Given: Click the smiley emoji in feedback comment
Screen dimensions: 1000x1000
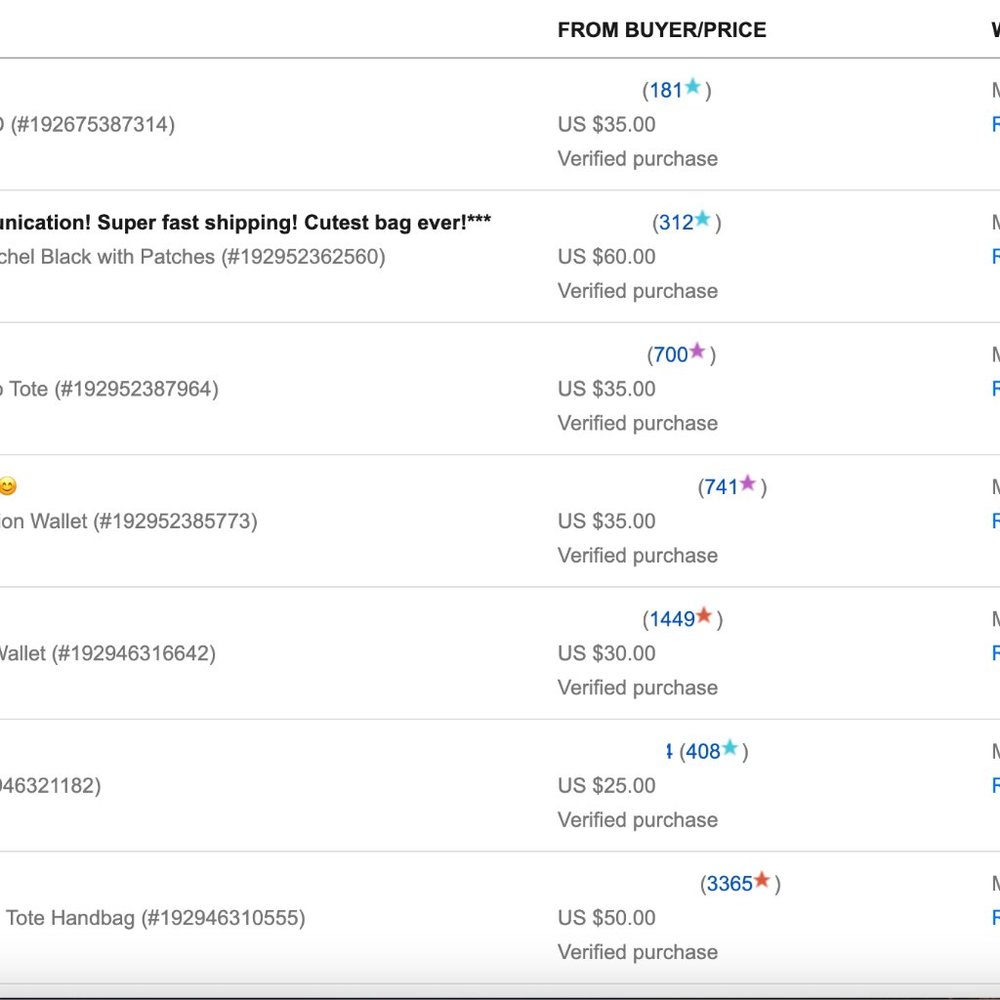Looking at the screenshot, I should 8,486.
